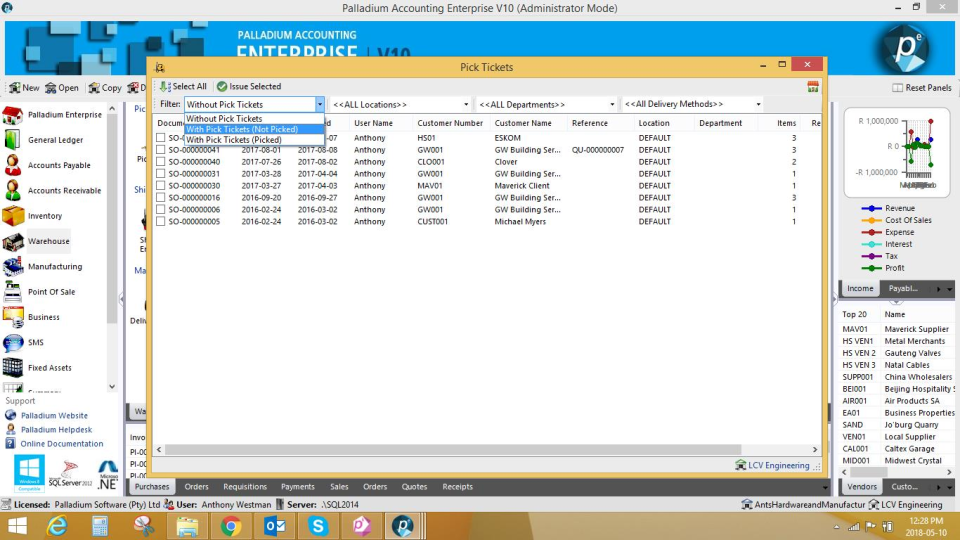Open Accounts Payable module icon
Screen dimensions: 960x540
pyautogui.click(x=13, y=165)
